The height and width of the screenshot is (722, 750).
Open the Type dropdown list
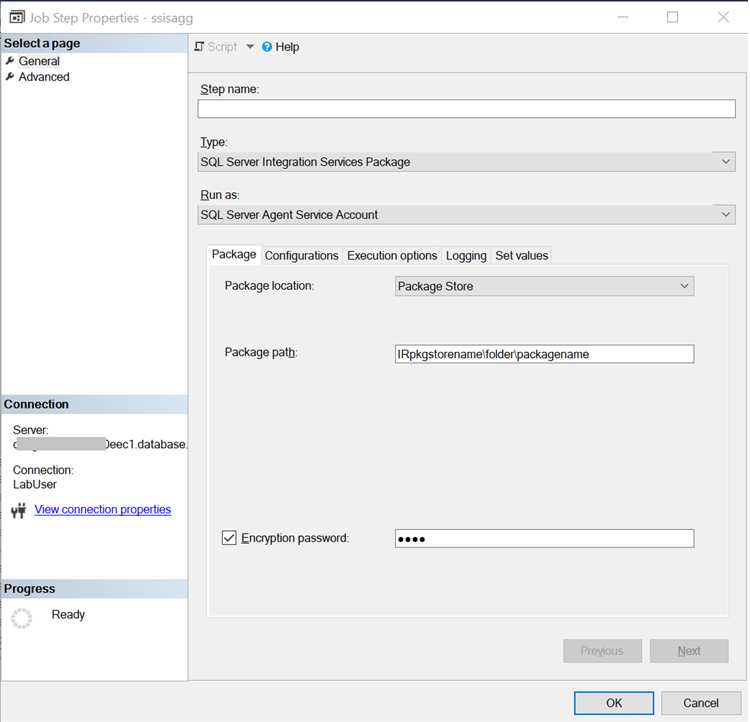466,162
